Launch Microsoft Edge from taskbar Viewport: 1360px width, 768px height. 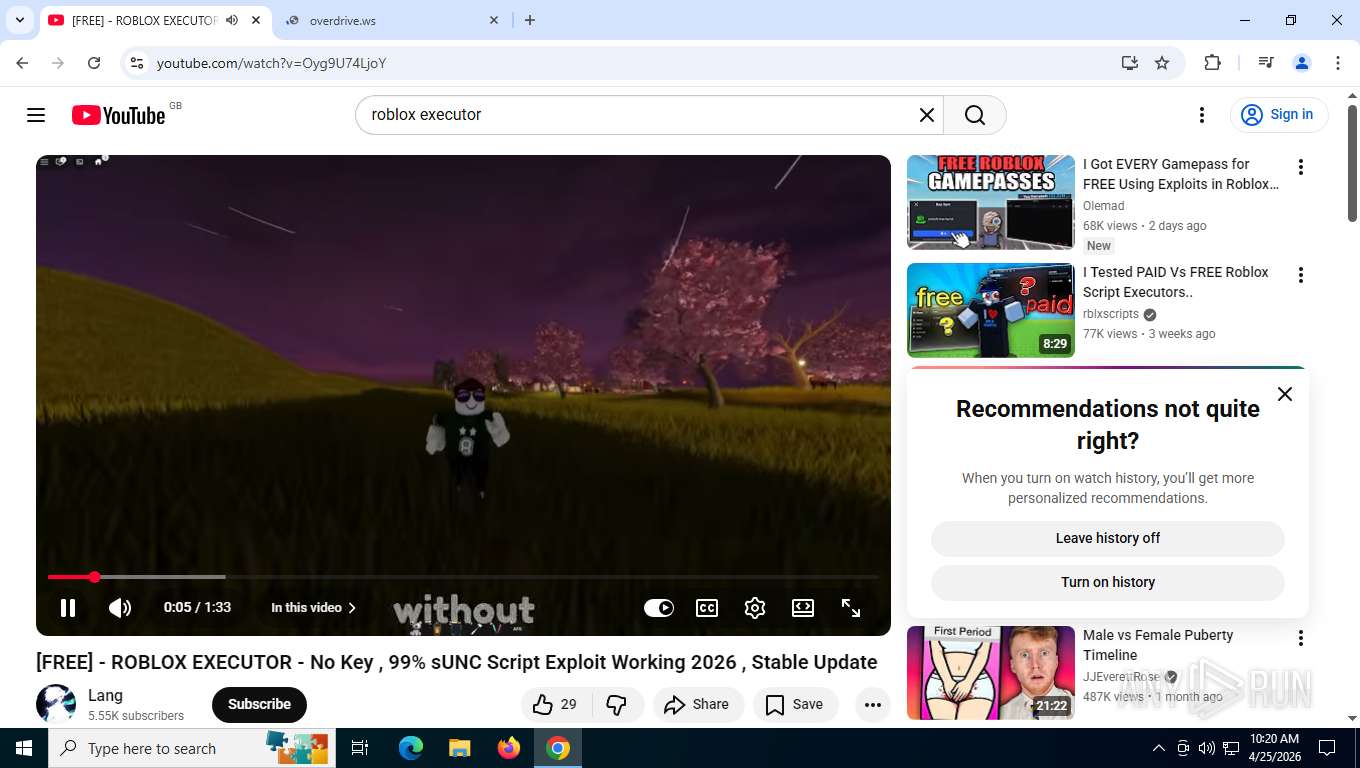(x=411, y=748)
